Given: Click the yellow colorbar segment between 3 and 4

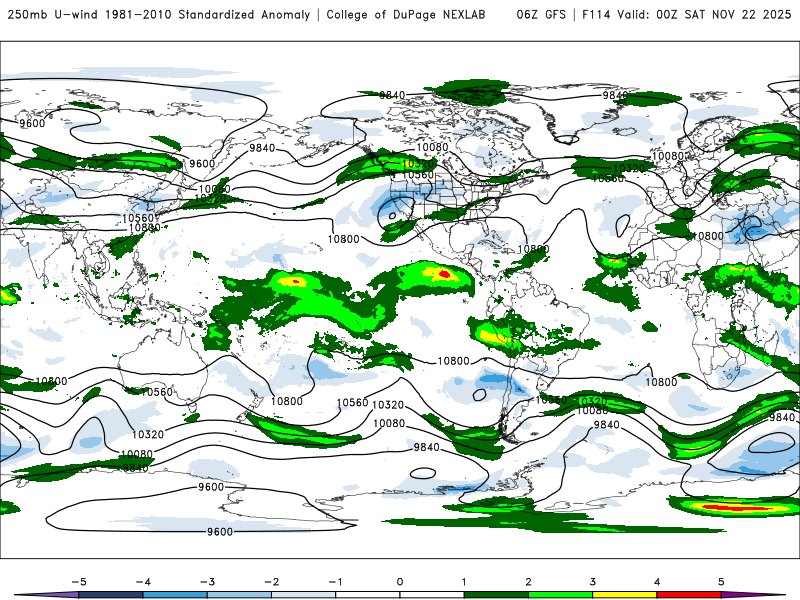Looking at the screenshot, I should [624, 595].
